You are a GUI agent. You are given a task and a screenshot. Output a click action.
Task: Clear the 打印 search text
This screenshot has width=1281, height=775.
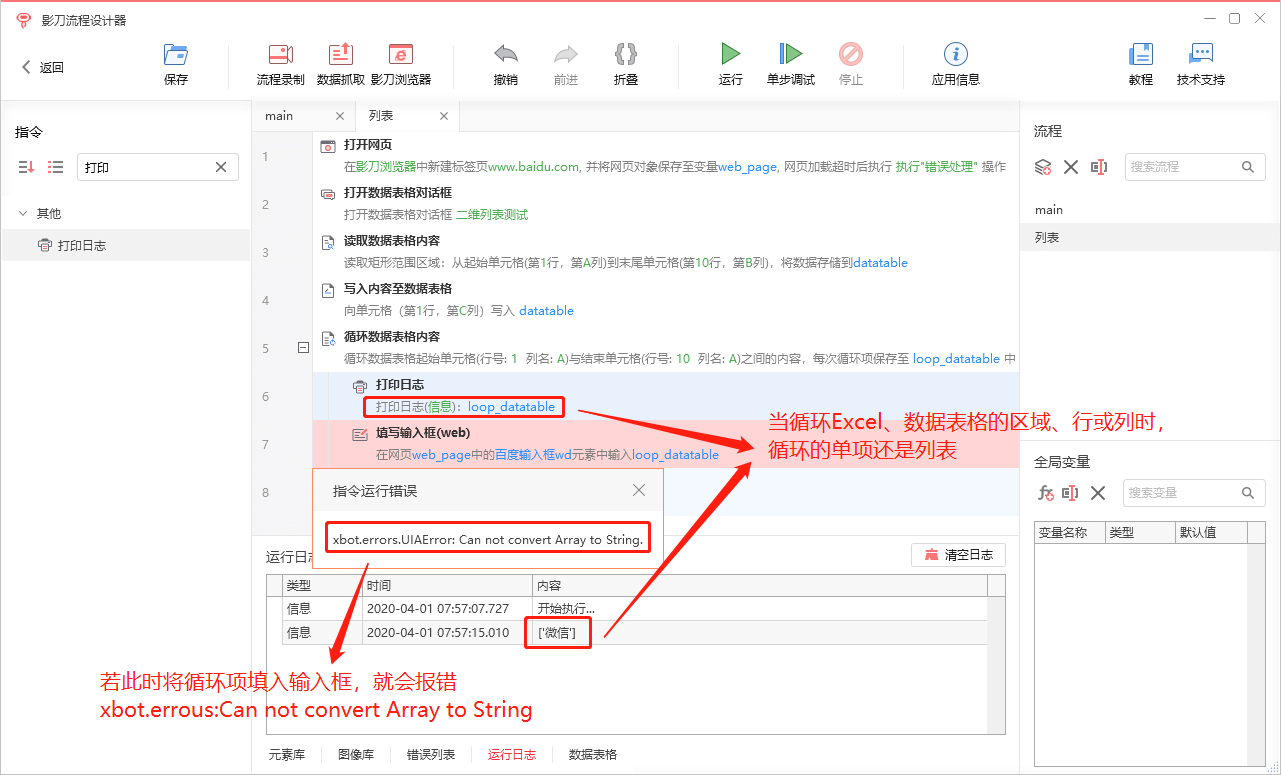pos(221,167)
